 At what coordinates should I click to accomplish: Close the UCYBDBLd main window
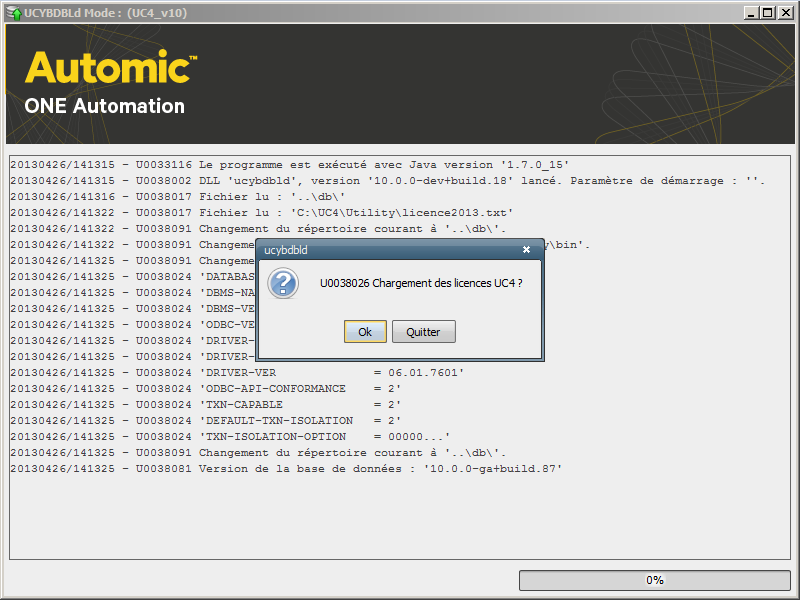click(786, 13)
